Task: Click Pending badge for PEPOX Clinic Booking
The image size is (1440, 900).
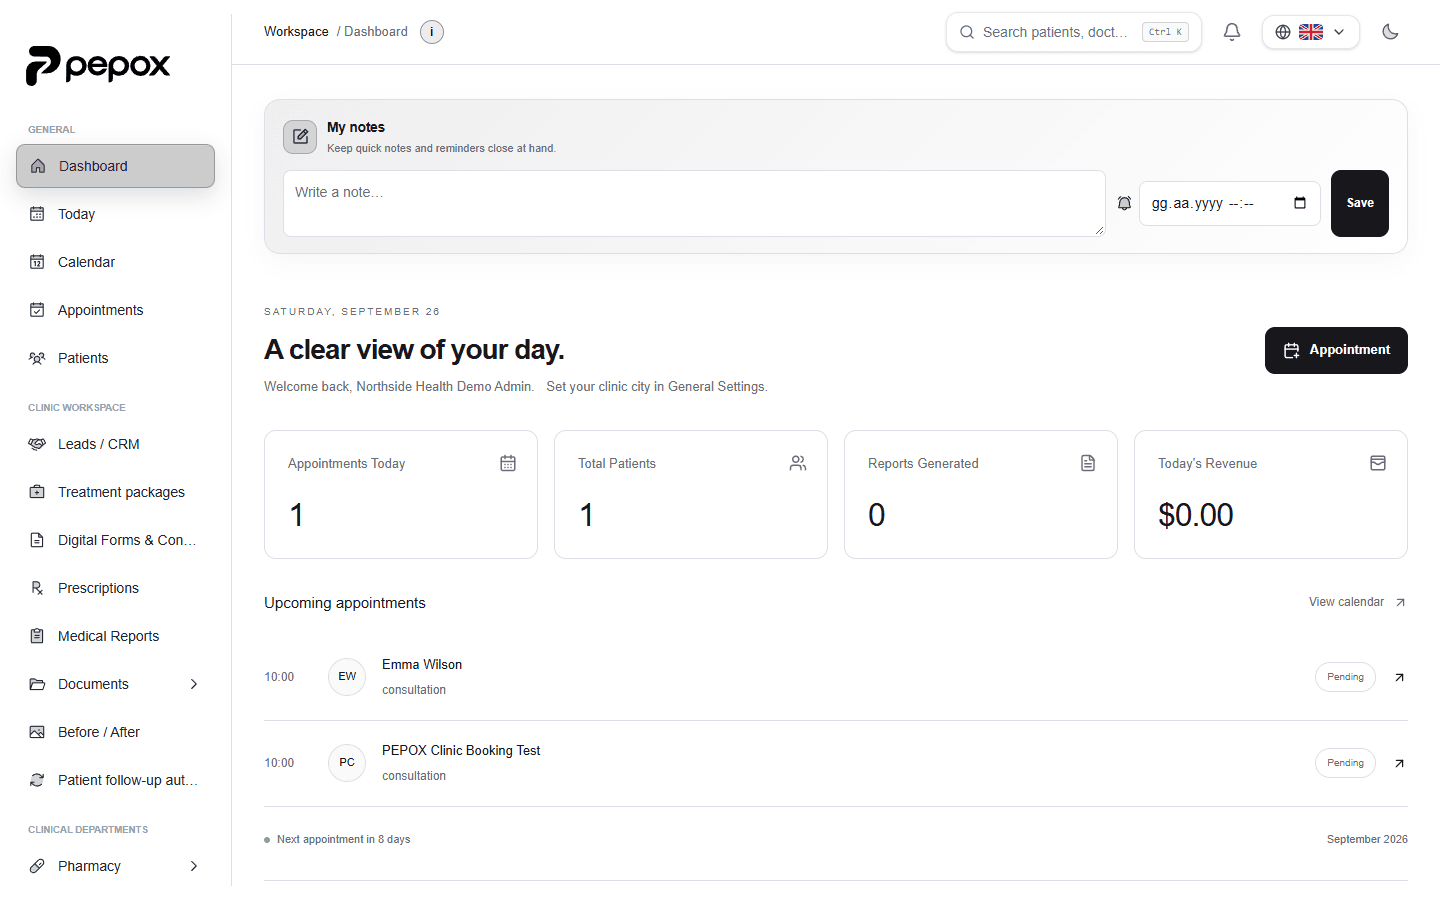Action: (x=1345, y=763)
